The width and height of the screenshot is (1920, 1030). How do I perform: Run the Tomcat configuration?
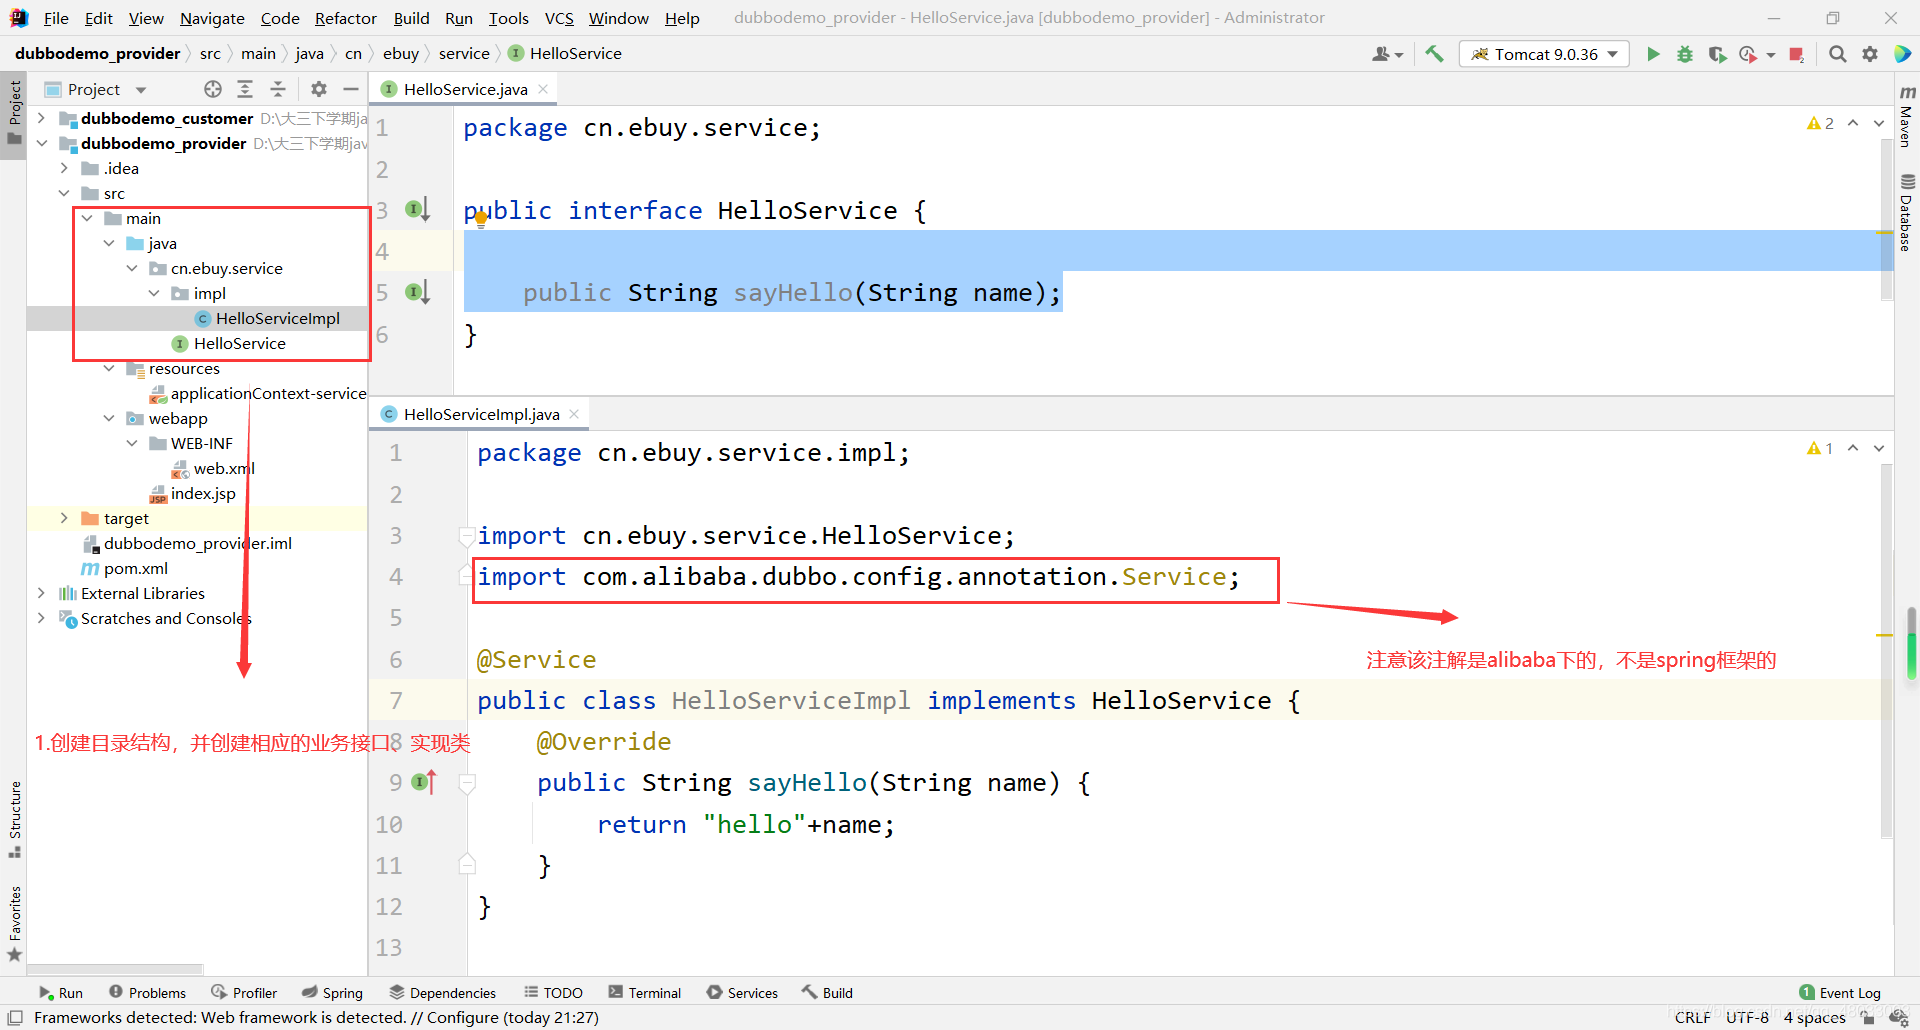click(x=1653, y=54)
